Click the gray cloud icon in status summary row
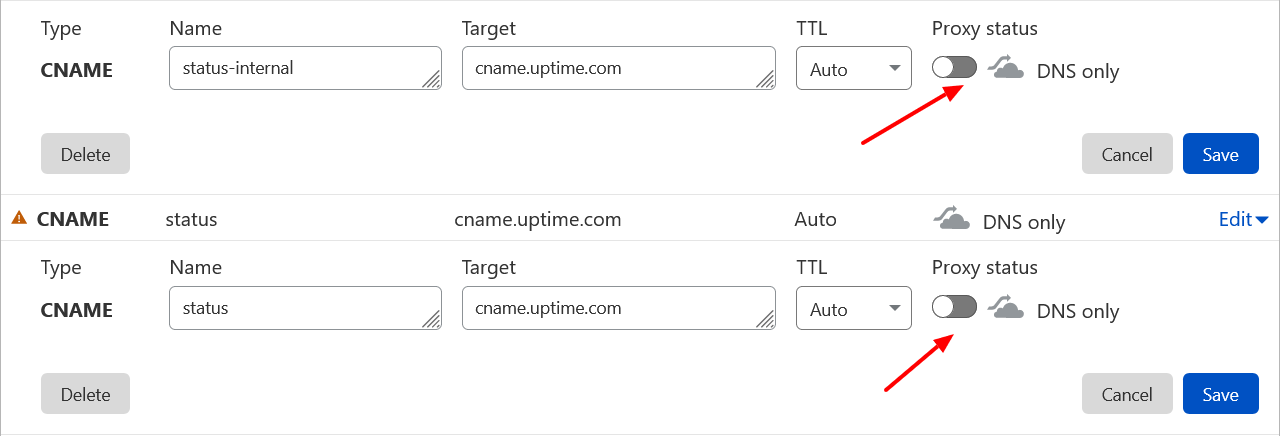 (x=951, y=219)
